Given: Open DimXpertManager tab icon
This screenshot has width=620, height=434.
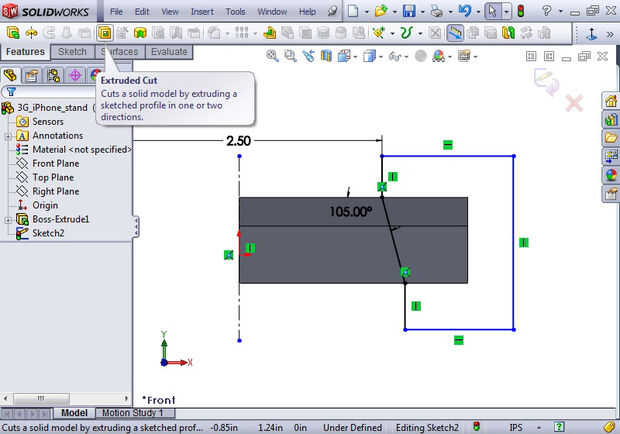Looking at the screenshot, I should point(75,75).
